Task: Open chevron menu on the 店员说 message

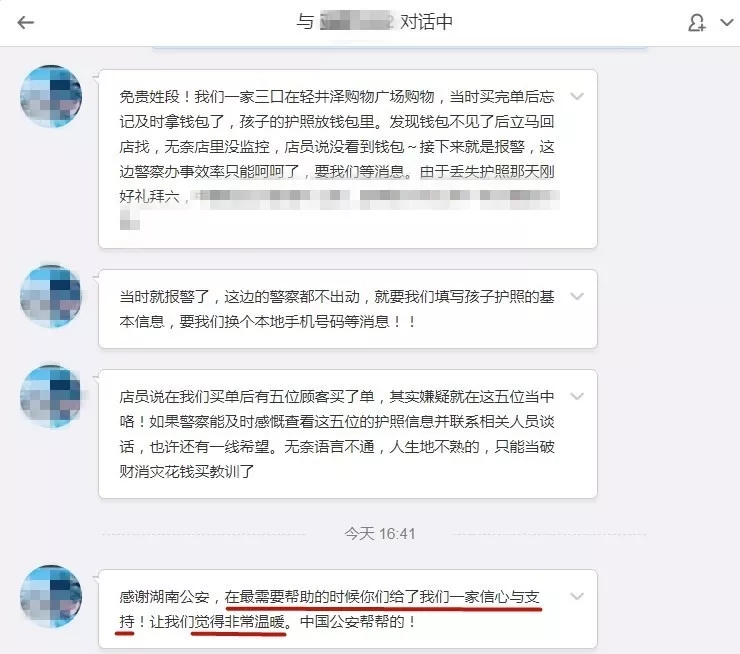Action: pyautogui.click(x=577, y=396)
